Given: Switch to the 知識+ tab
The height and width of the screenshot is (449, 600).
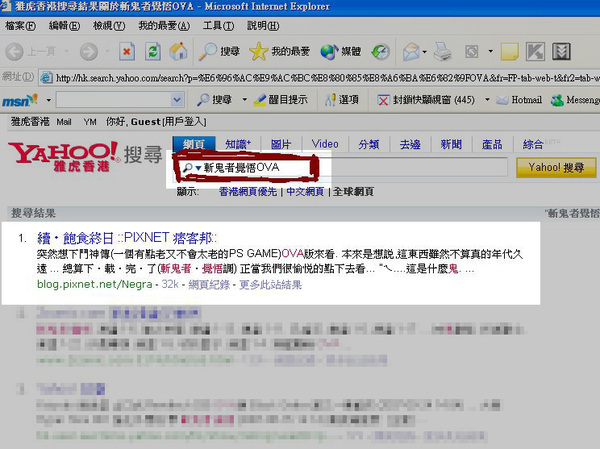Looking at the screenshot, I should pyautogui.click(x=238, y=144).
